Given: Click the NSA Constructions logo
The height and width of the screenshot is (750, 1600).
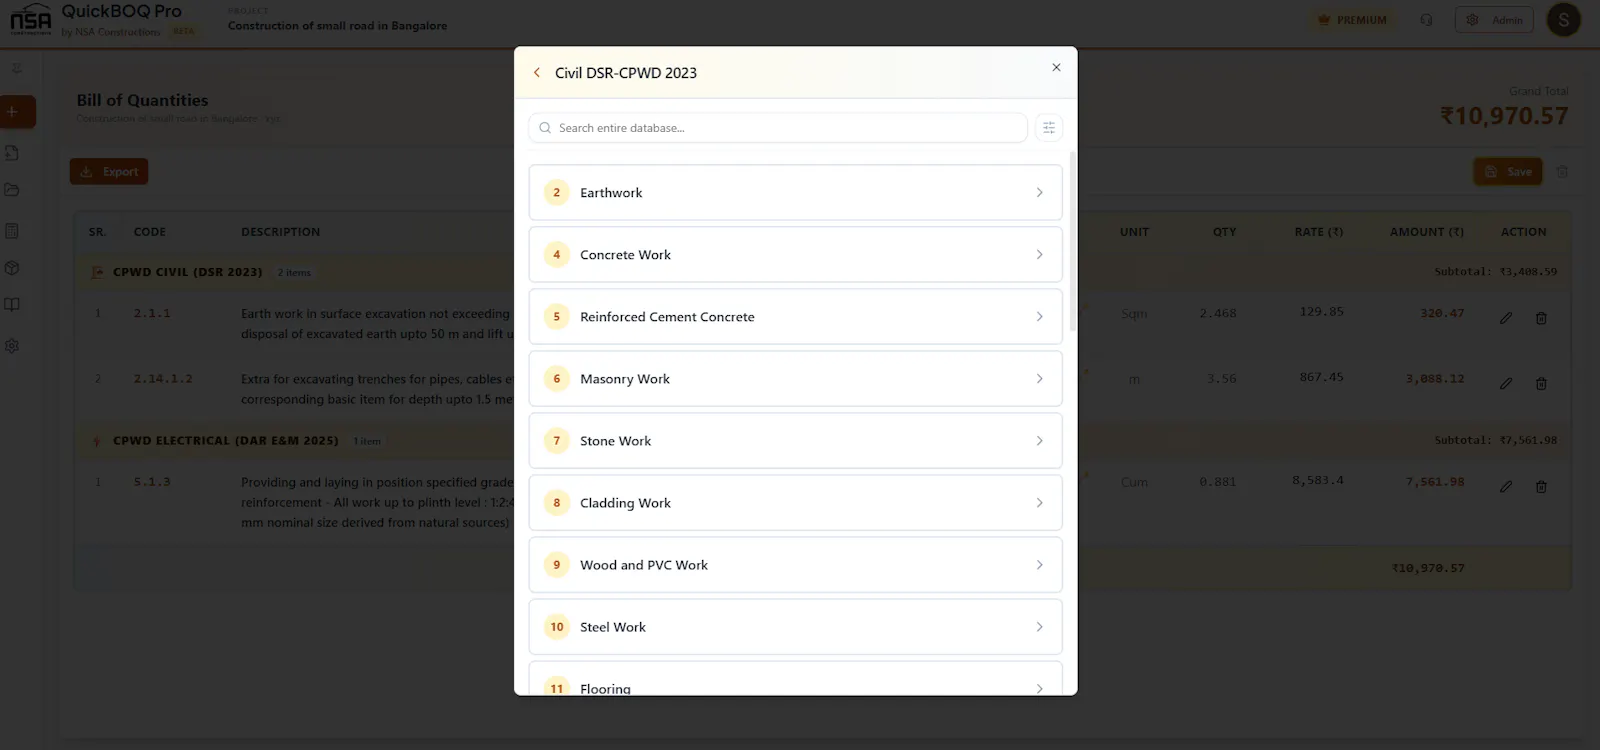Looking at the screenshot, I should coord(30,19).
